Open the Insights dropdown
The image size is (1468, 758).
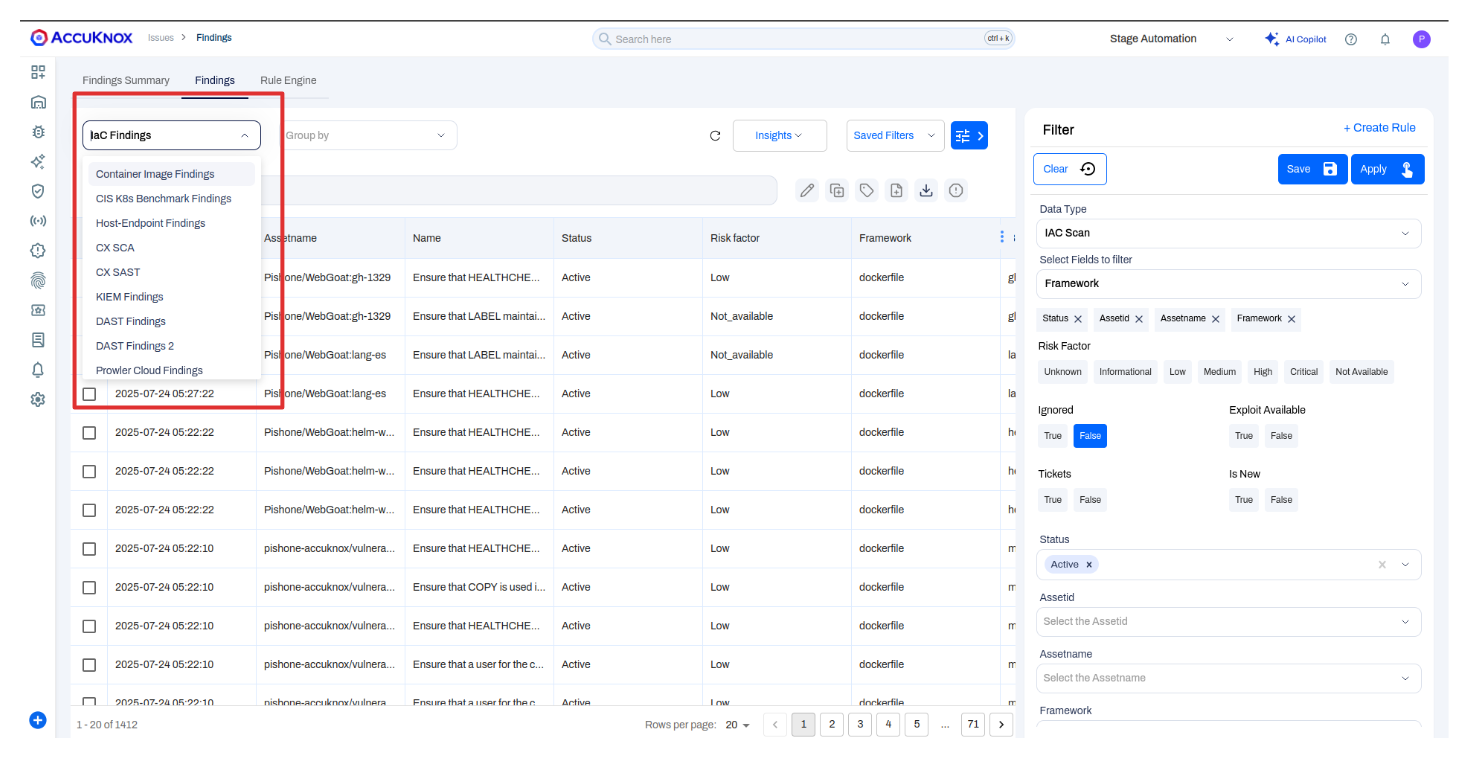click(779, 136)
